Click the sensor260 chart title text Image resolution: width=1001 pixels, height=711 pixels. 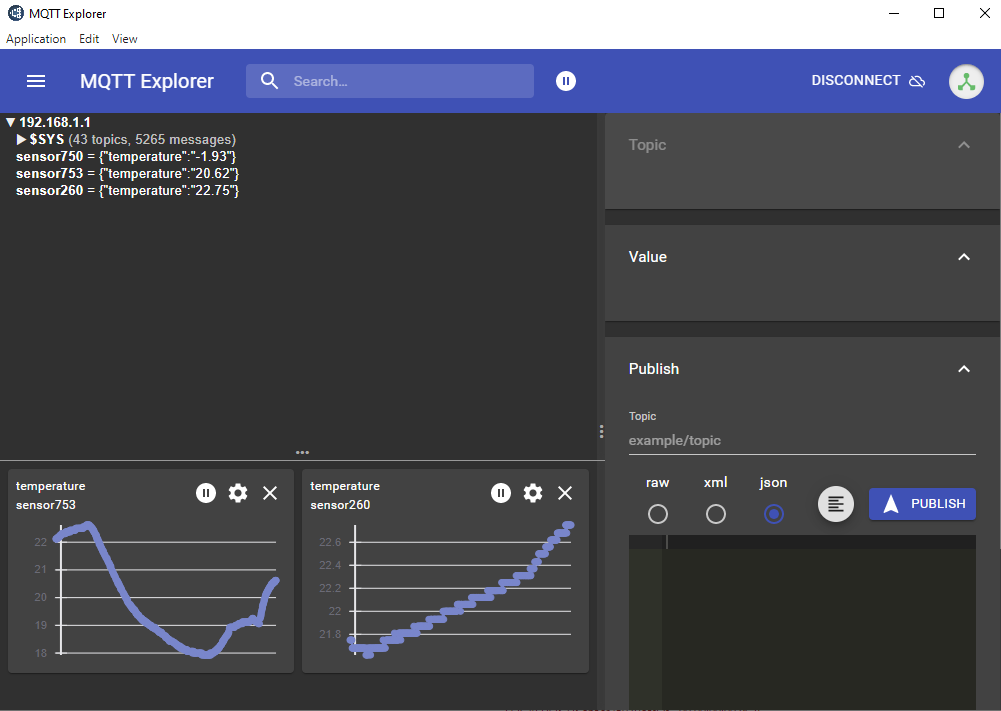345,495
